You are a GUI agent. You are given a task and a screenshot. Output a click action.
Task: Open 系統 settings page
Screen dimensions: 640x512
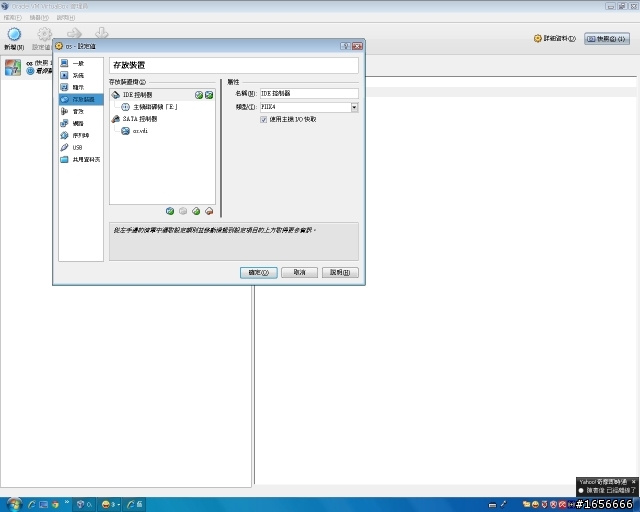[81, 75]
